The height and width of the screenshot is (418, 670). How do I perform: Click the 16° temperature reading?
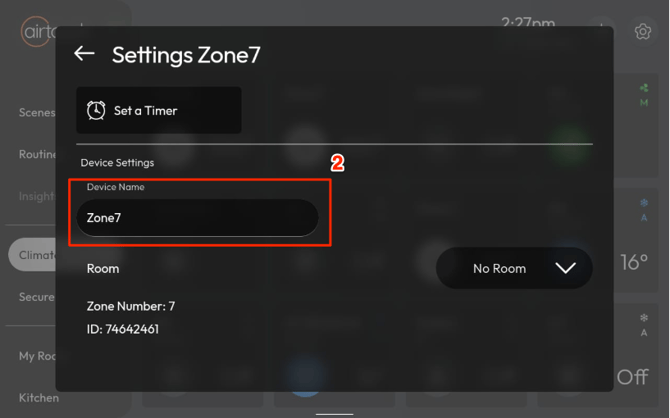click(x=634, y=262)
